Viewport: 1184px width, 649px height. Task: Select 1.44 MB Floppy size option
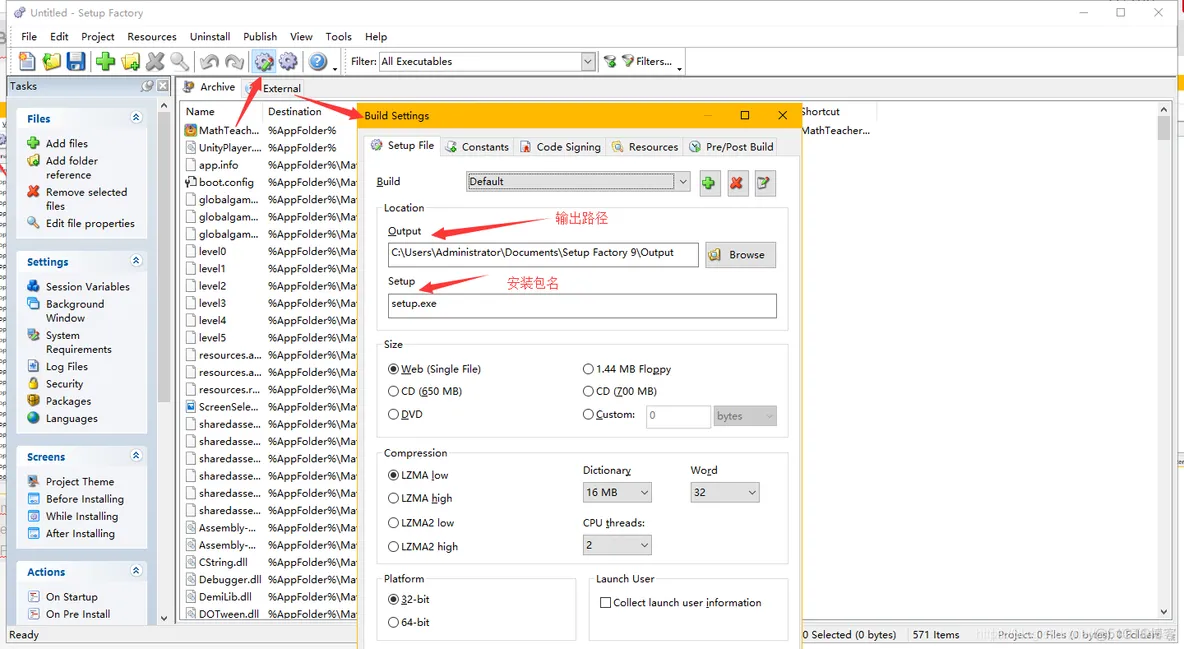pos(587,369)
